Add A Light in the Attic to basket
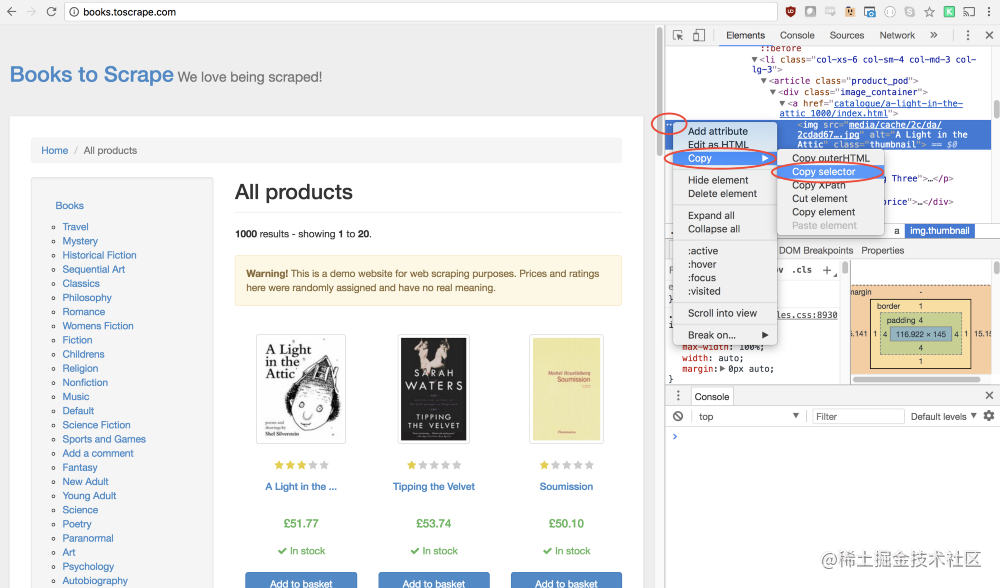Image resolution: width=1000 pixels, height=588 pixels. pos(301,580)
